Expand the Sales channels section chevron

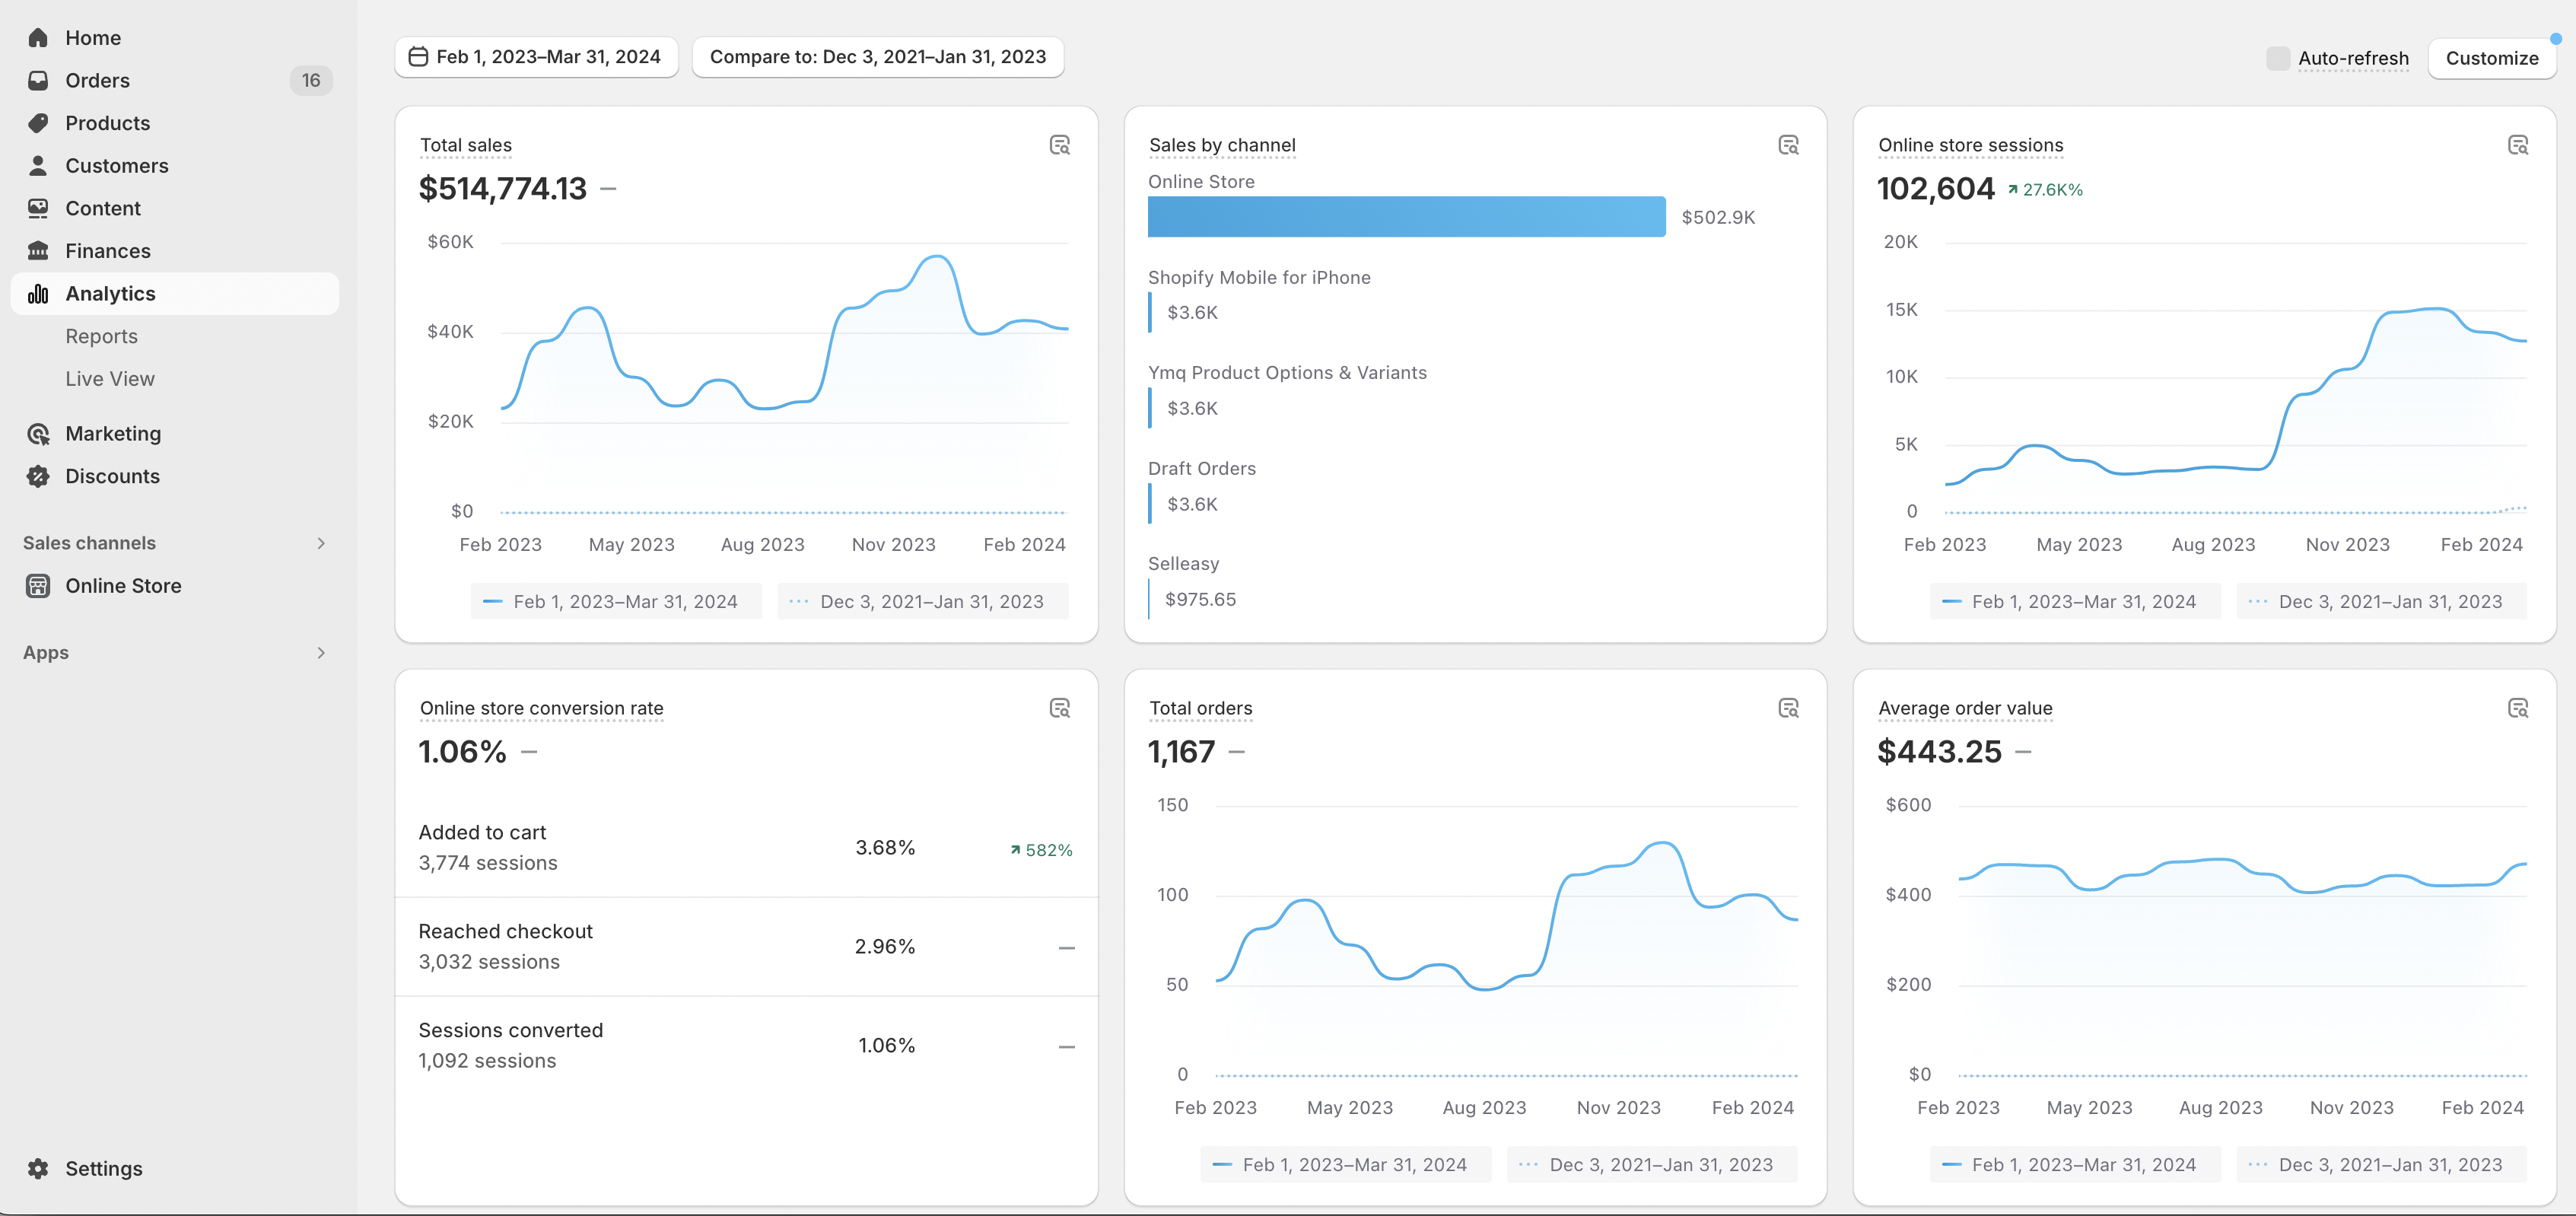321,543
